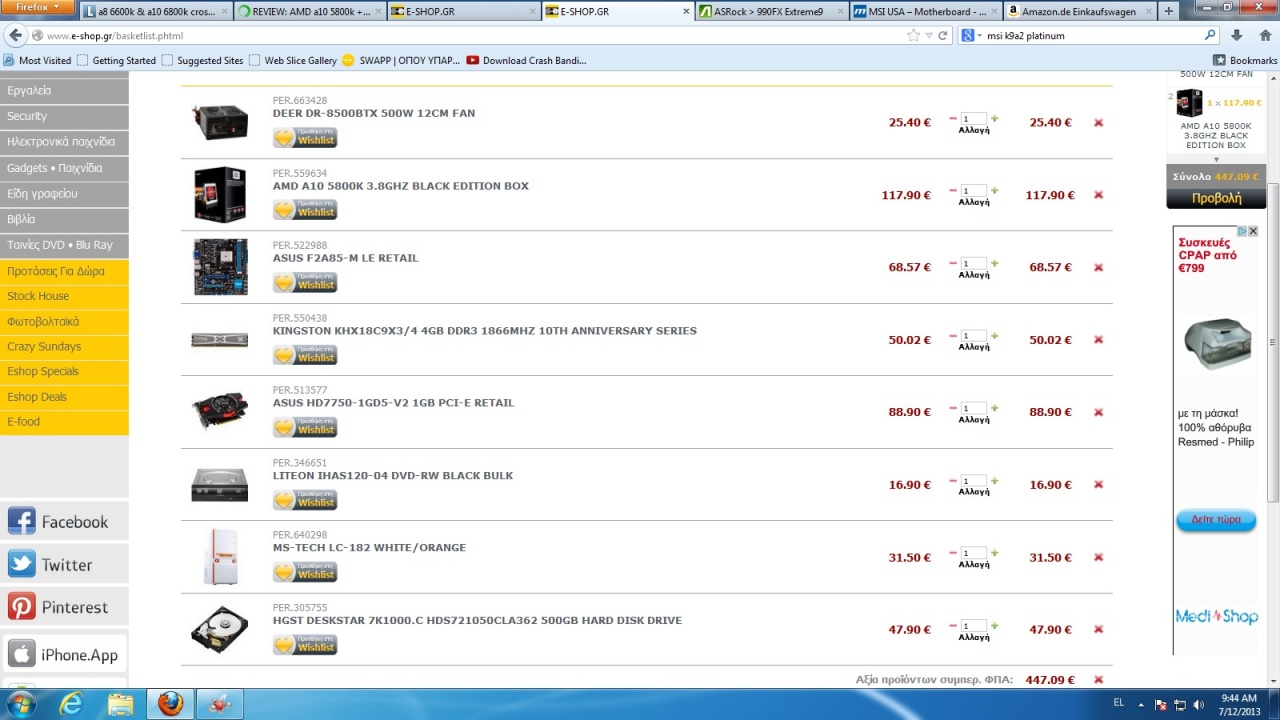This screenshot has width=1280, height=720.
Task: Switch to Amazon.de Einkaufswagen tab
Action: [x=1079, y=11]
